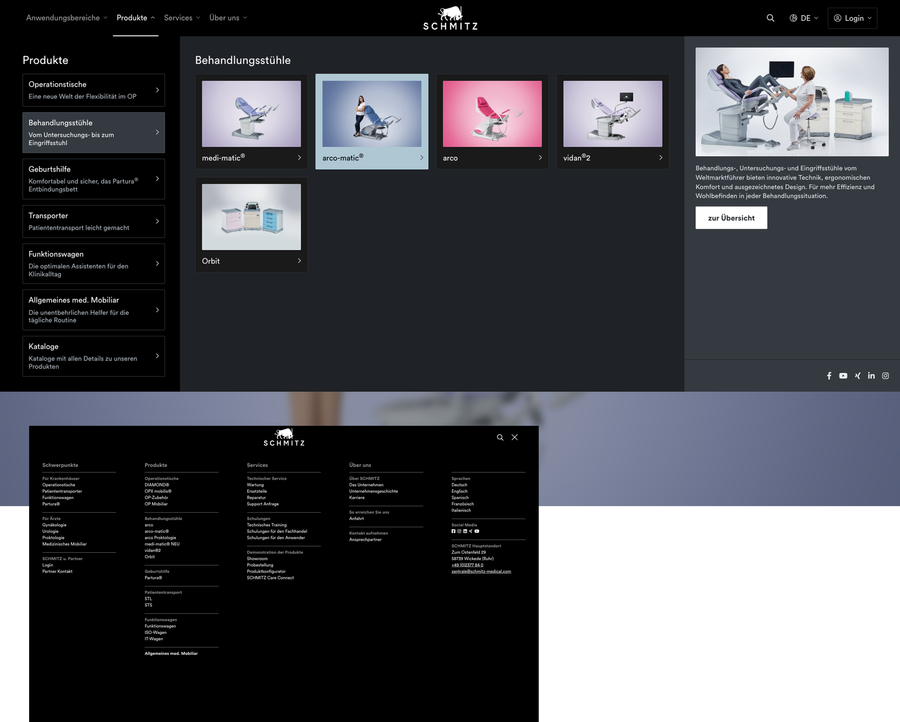Open the Facebook icon in the mega menu panel
Viewport: 900px width, 722px height.
pyautogui.click(x=829, y=376)
